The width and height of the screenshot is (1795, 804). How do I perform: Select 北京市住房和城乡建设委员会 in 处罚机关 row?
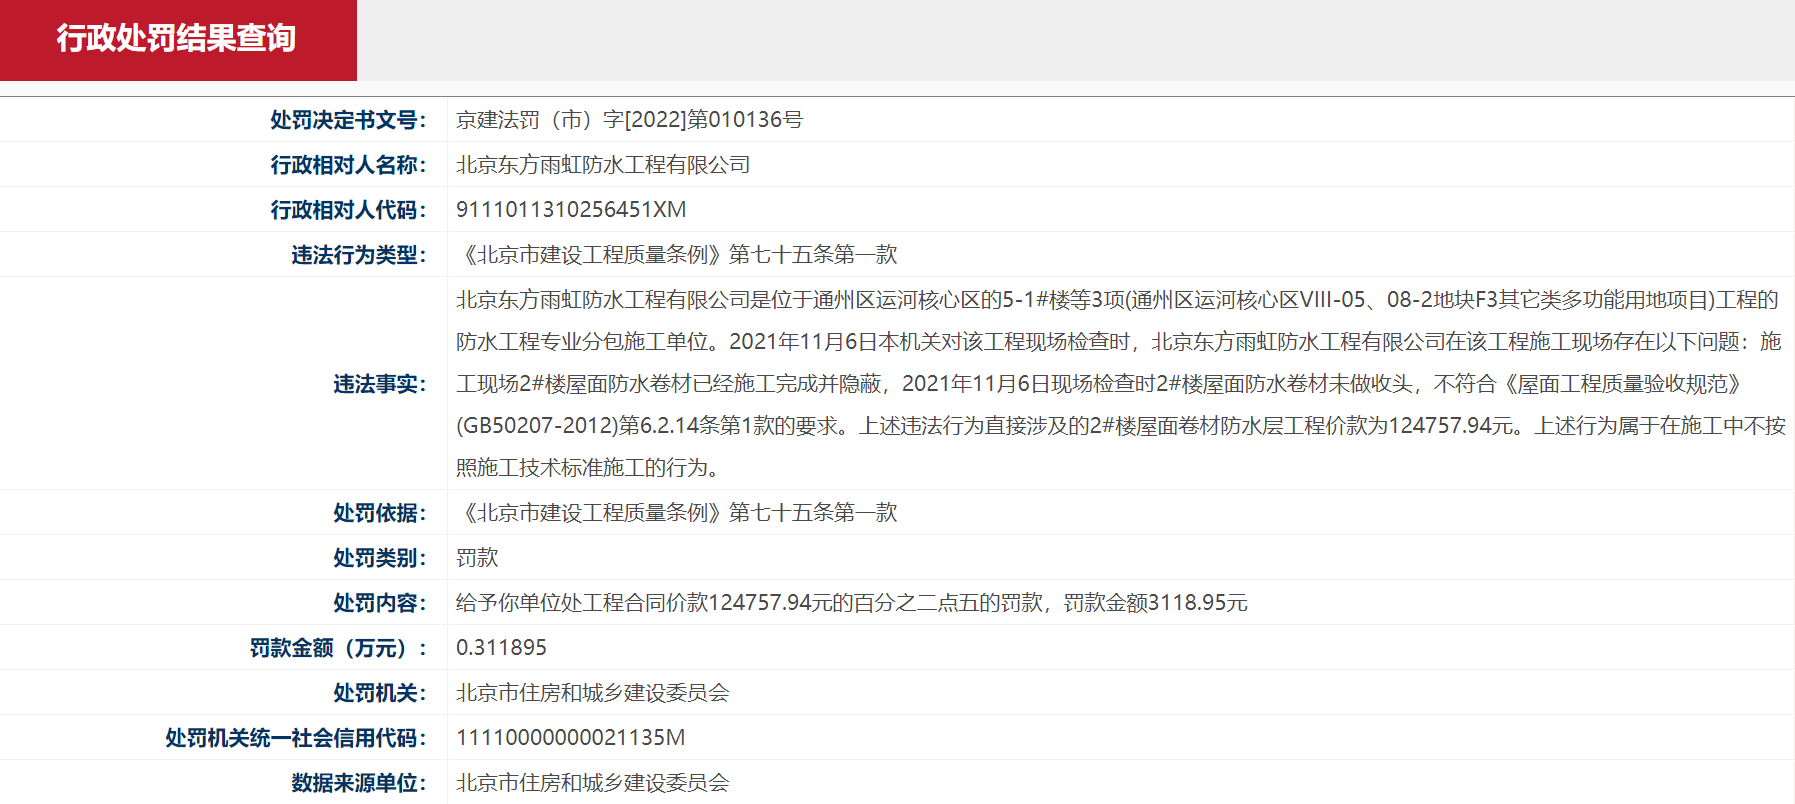click(x=593, y=693)
